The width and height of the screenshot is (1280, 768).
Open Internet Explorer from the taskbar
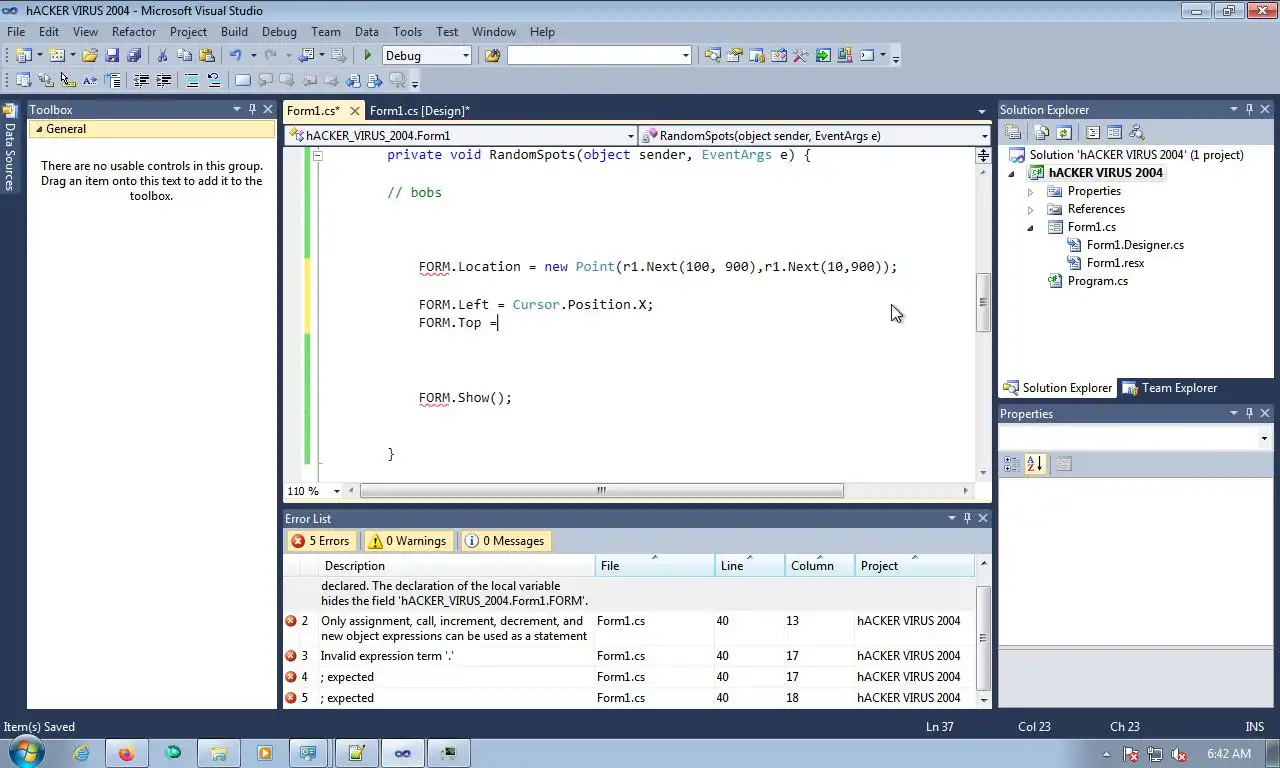pyautogui.click(x=81, y=753)
